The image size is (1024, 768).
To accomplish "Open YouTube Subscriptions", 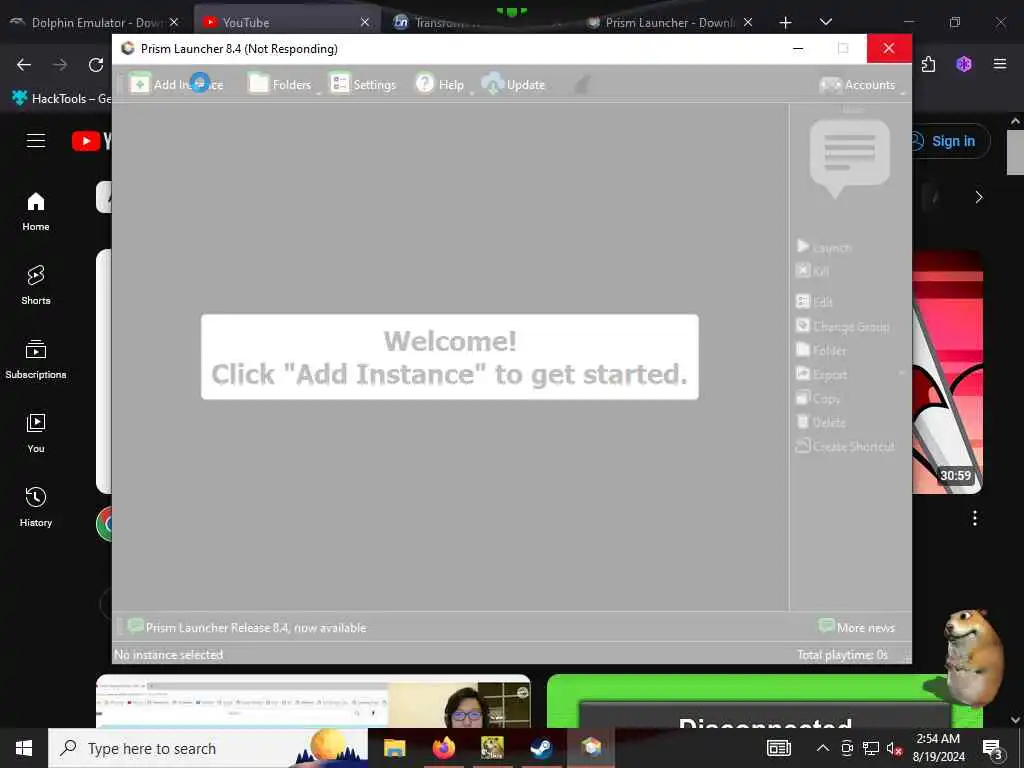I will [x=36, y=359].
